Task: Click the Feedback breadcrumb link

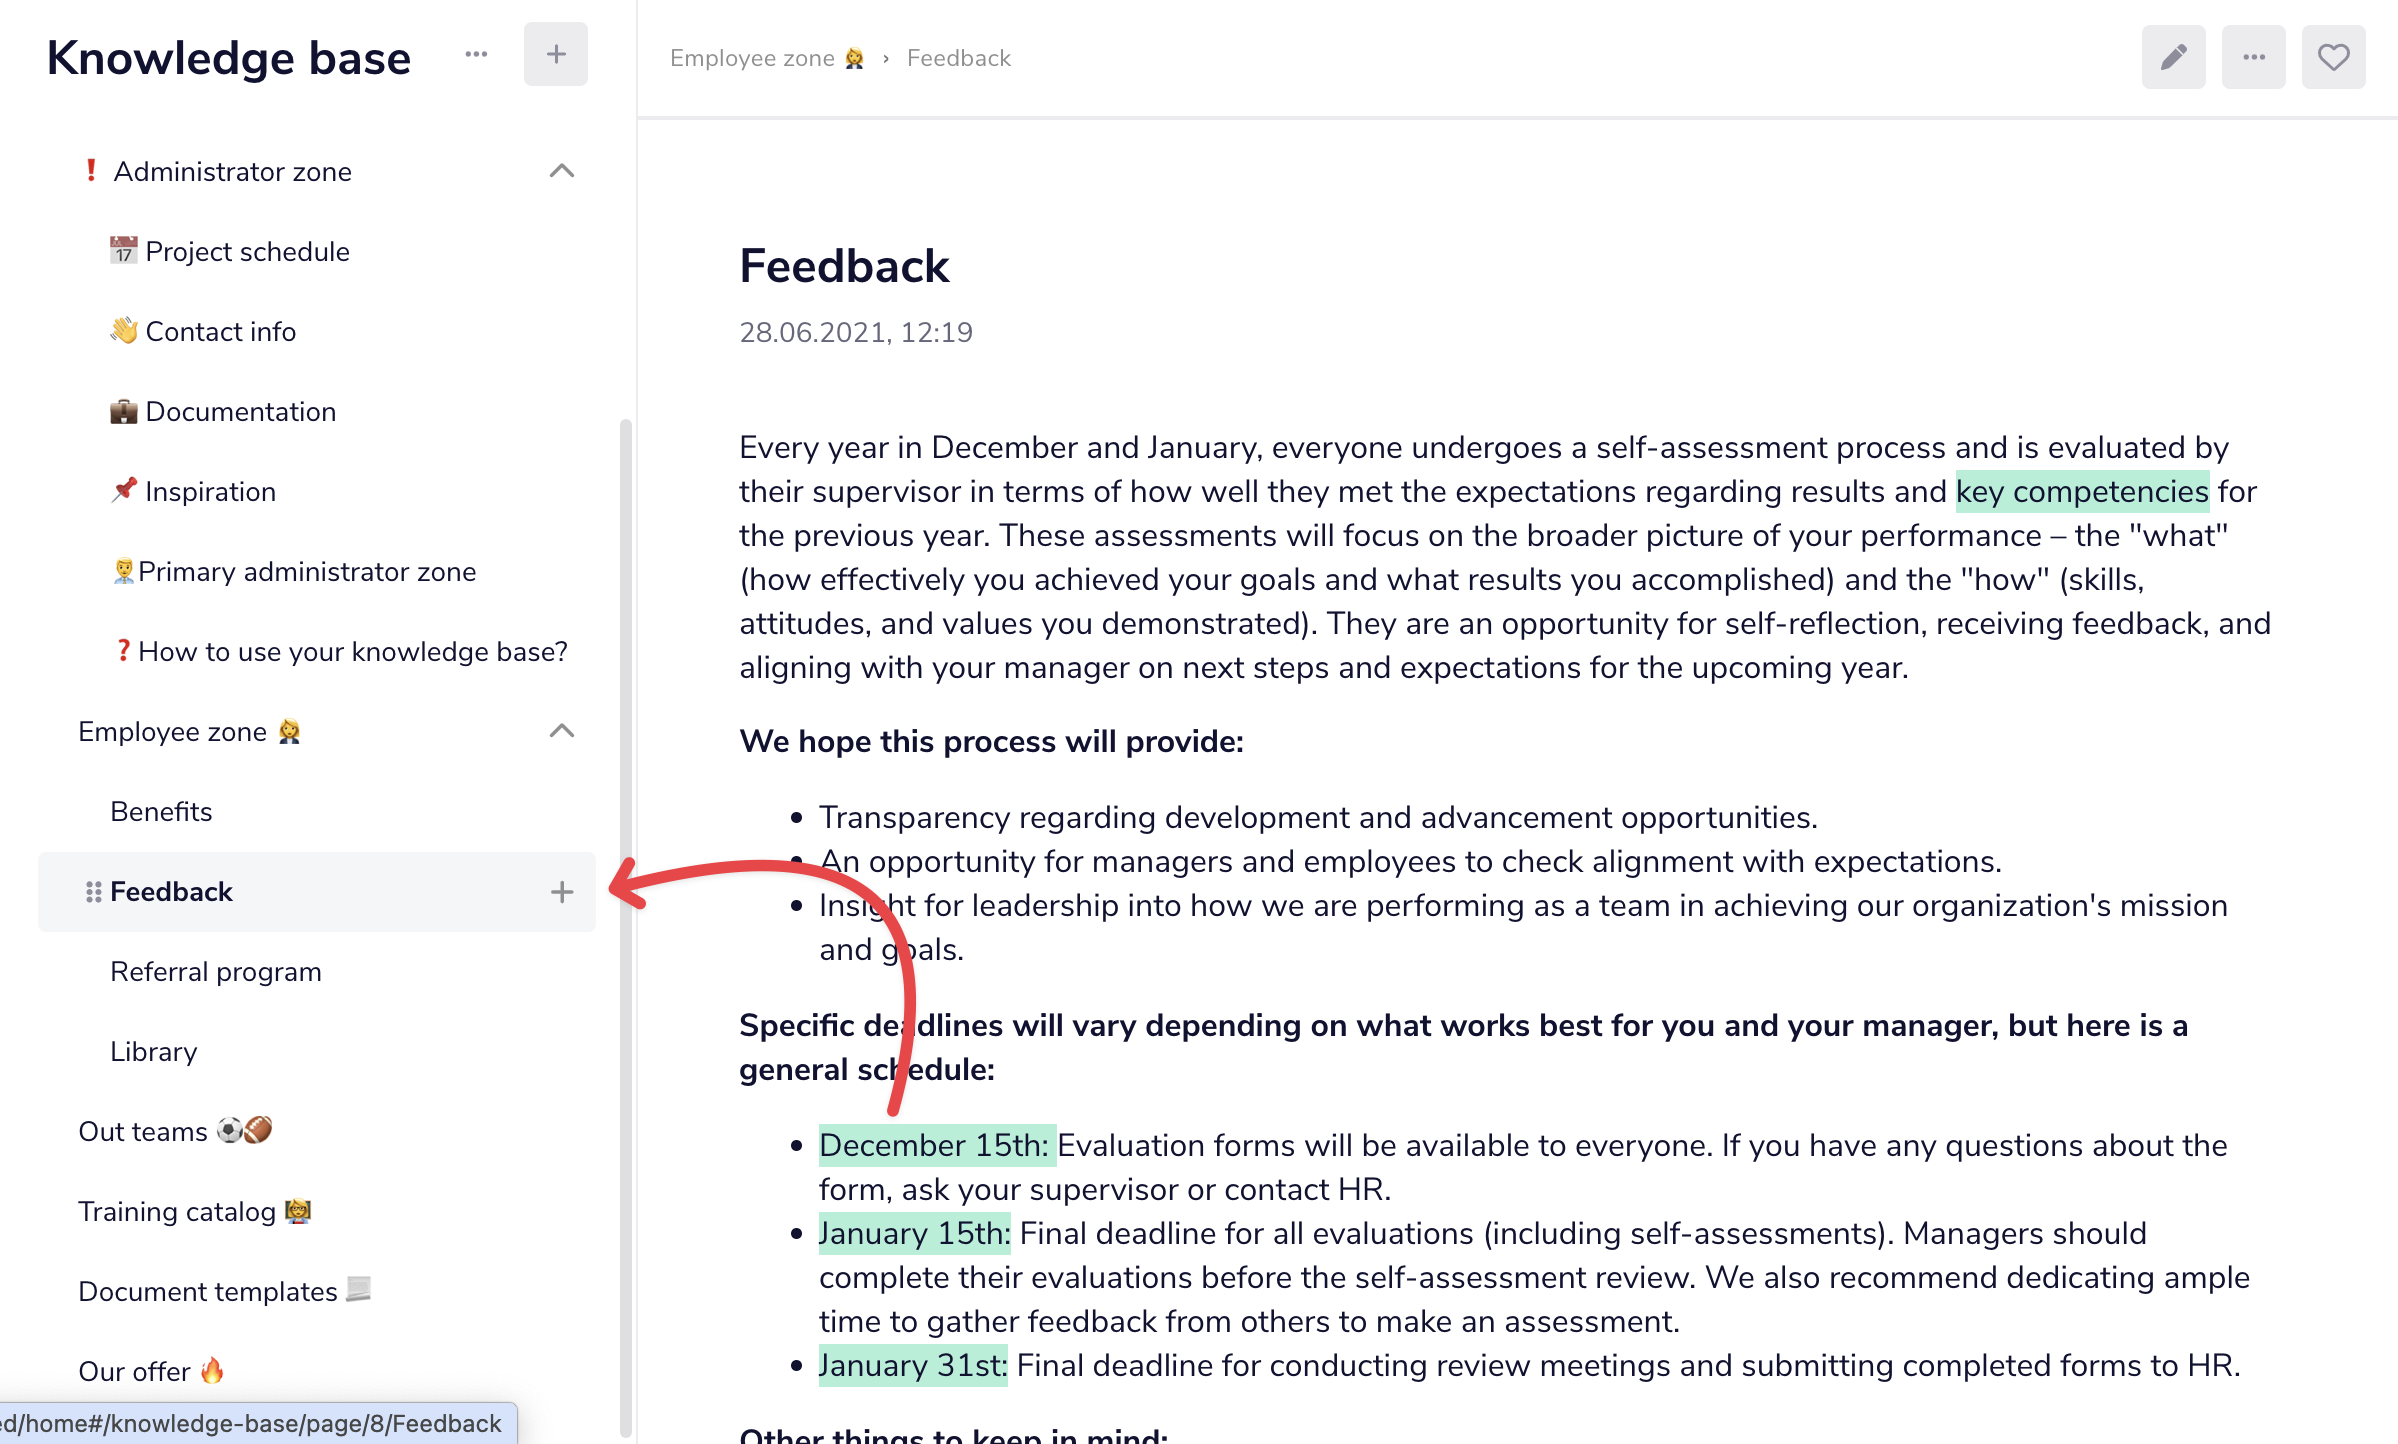Action: click(958, 58)
